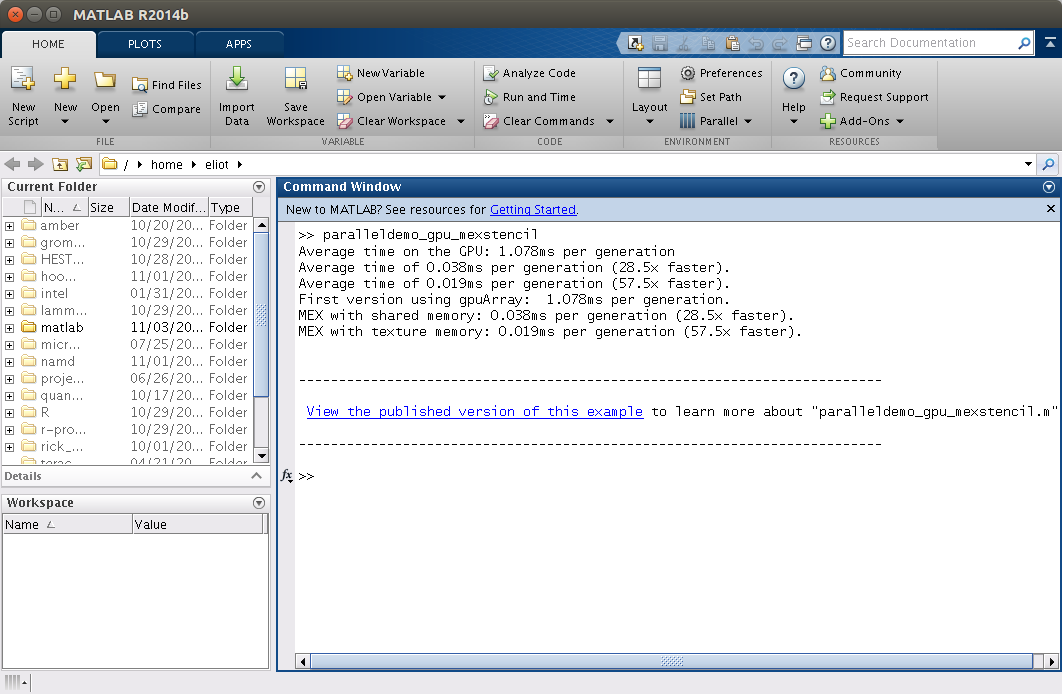Expand the intel folder node
1062x694 pixels.
coord(9,294)
